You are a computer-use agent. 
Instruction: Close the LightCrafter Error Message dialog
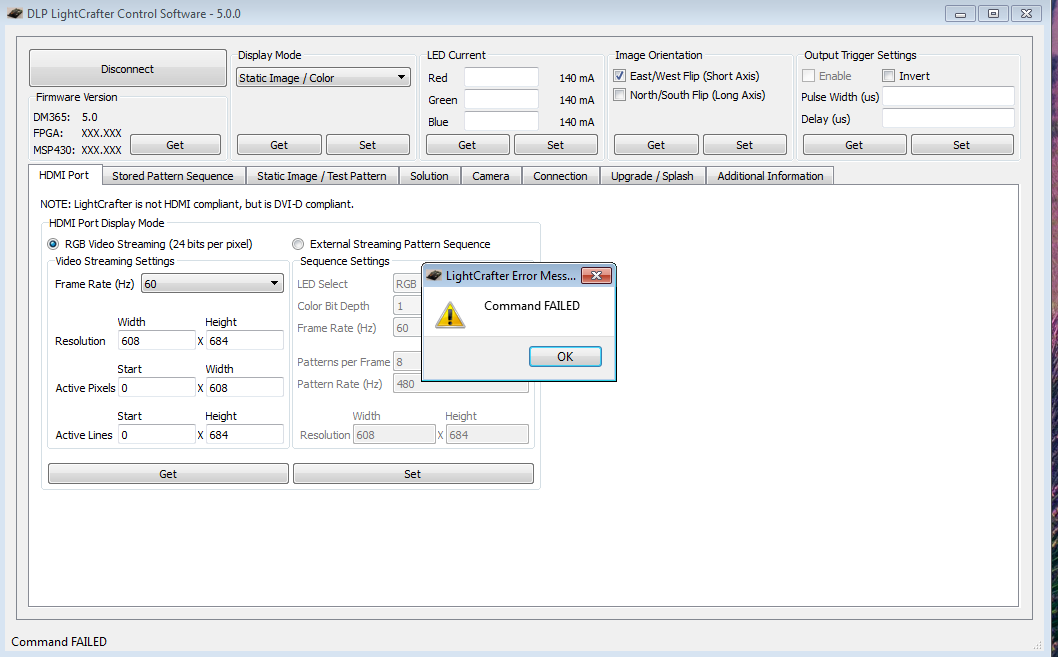coord(596,275)
